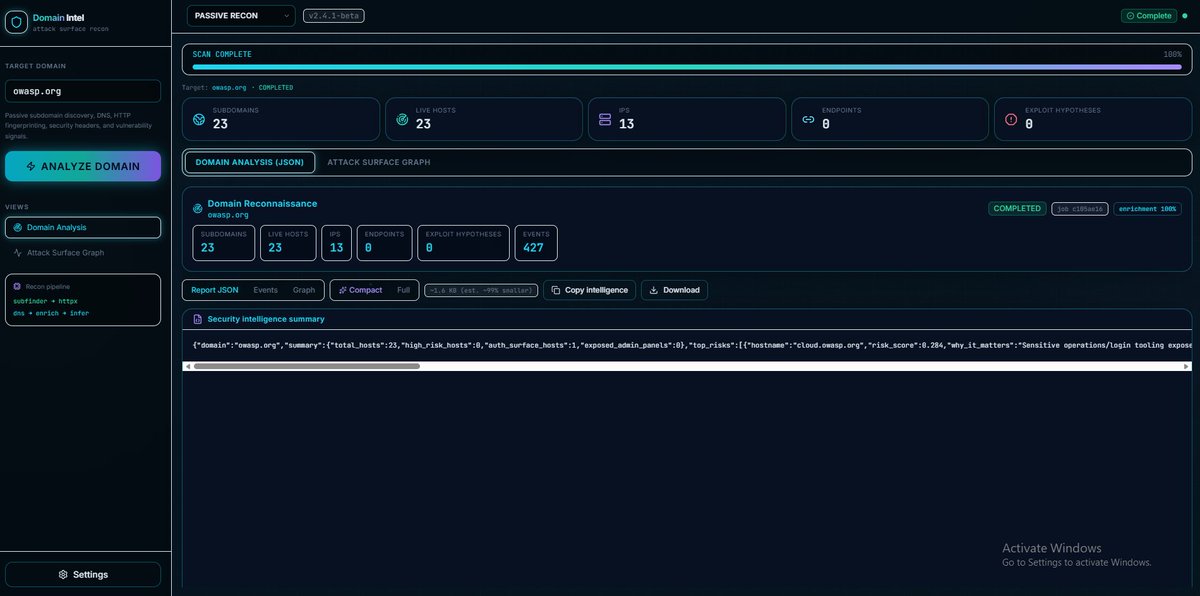The width and height of the screenshot is (1200, 596).
Task: Click the Security intelligence summary heading
Action: [266, 319]
